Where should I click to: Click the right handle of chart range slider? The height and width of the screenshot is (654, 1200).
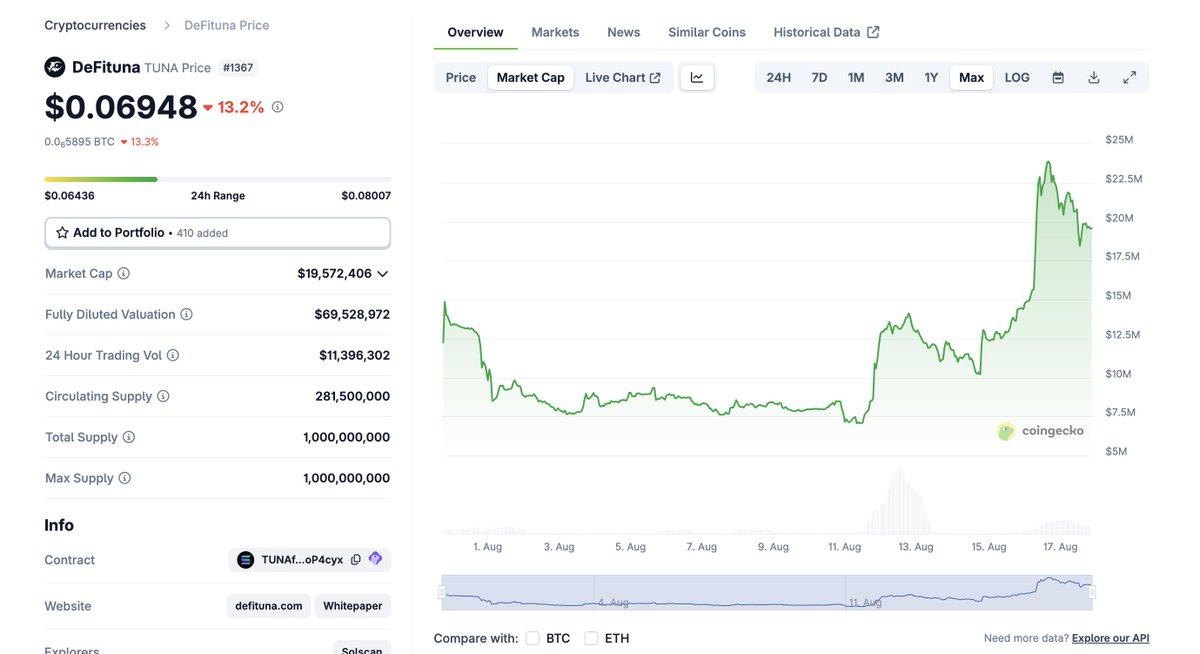tap(1092, 592)
